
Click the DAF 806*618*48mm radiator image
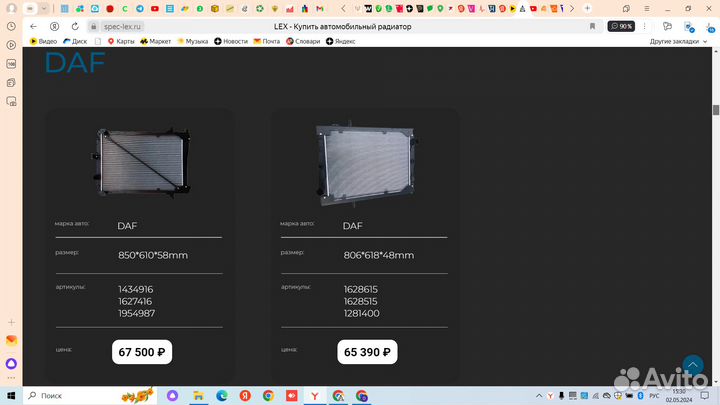click(x=366, y=164)
